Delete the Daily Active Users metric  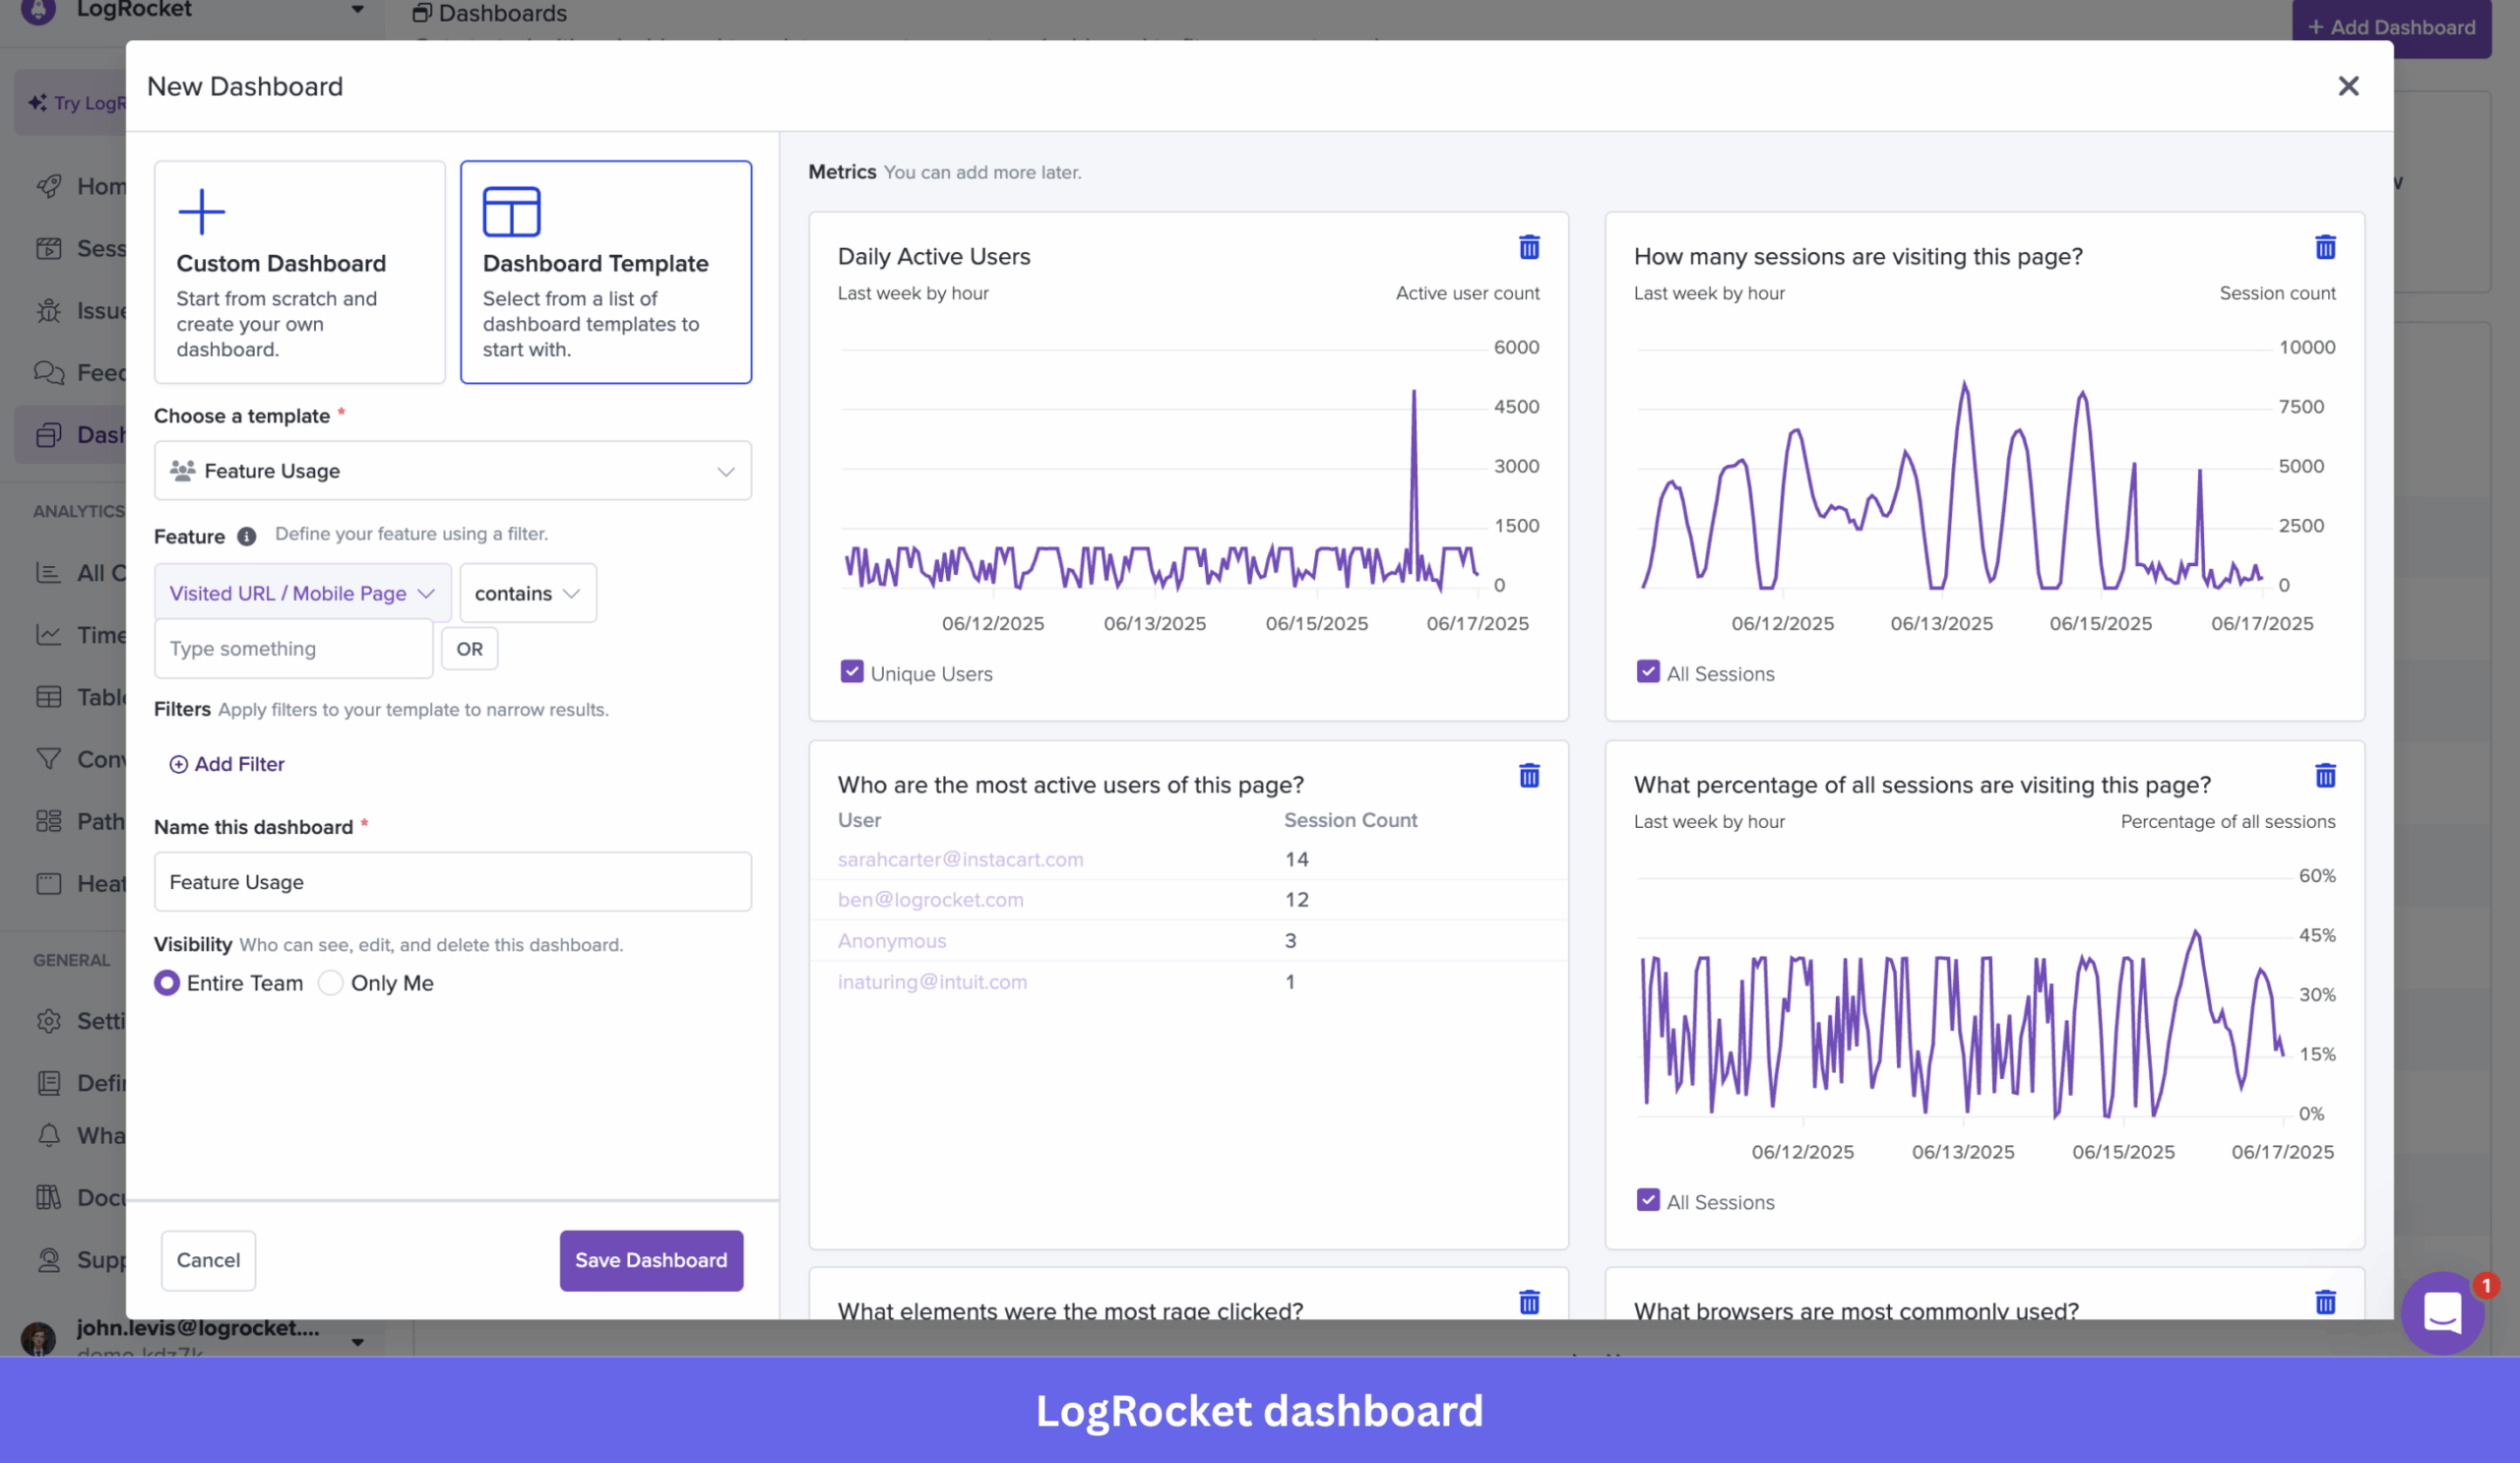1529,247
